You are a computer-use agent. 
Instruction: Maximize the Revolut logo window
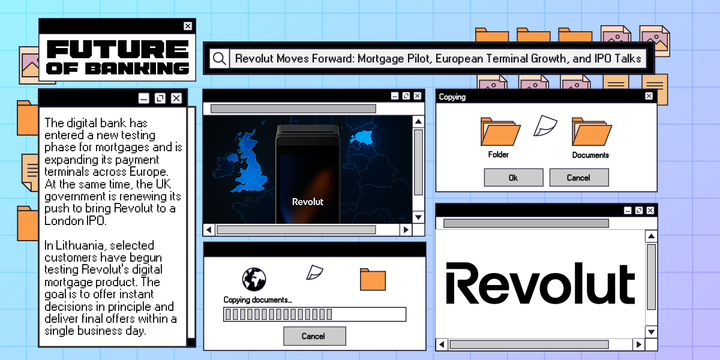click(638, 210)
